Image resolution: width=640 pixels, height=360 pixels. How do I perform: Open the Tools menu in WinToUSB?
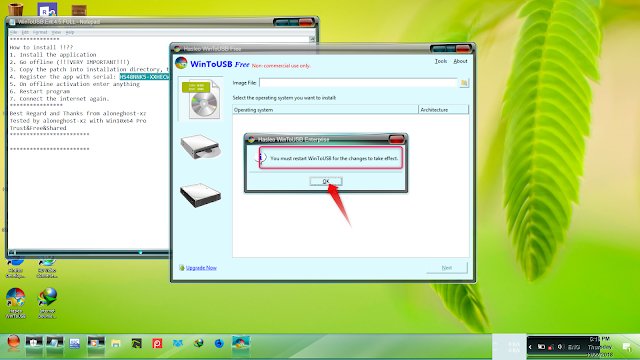pos(441,61)
